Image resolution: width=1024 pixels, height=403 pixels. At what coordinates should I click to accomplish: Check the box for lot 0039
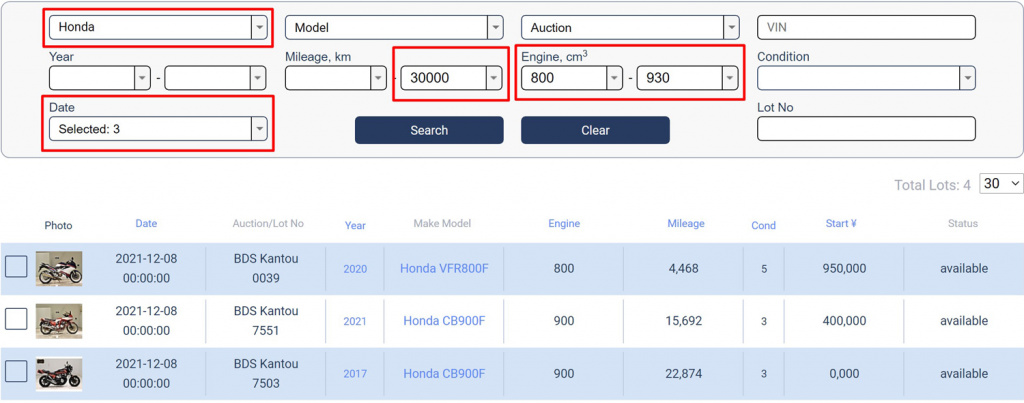coord(16,266)
